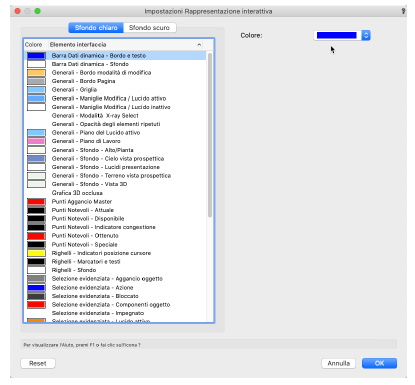Sort by Elemento interfaccia column header
Viewport: 415px width, 385px height.
coord(125,45)
